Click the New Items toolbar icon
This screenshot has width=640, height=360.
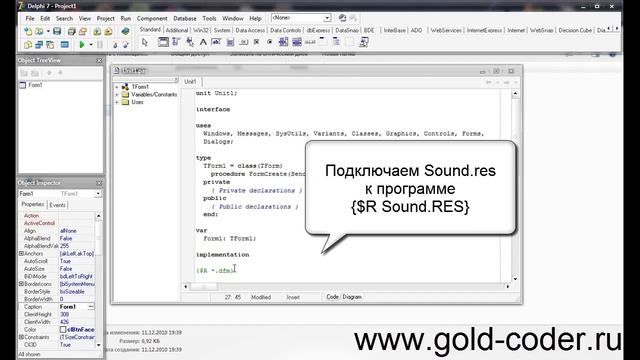(28, 31)
